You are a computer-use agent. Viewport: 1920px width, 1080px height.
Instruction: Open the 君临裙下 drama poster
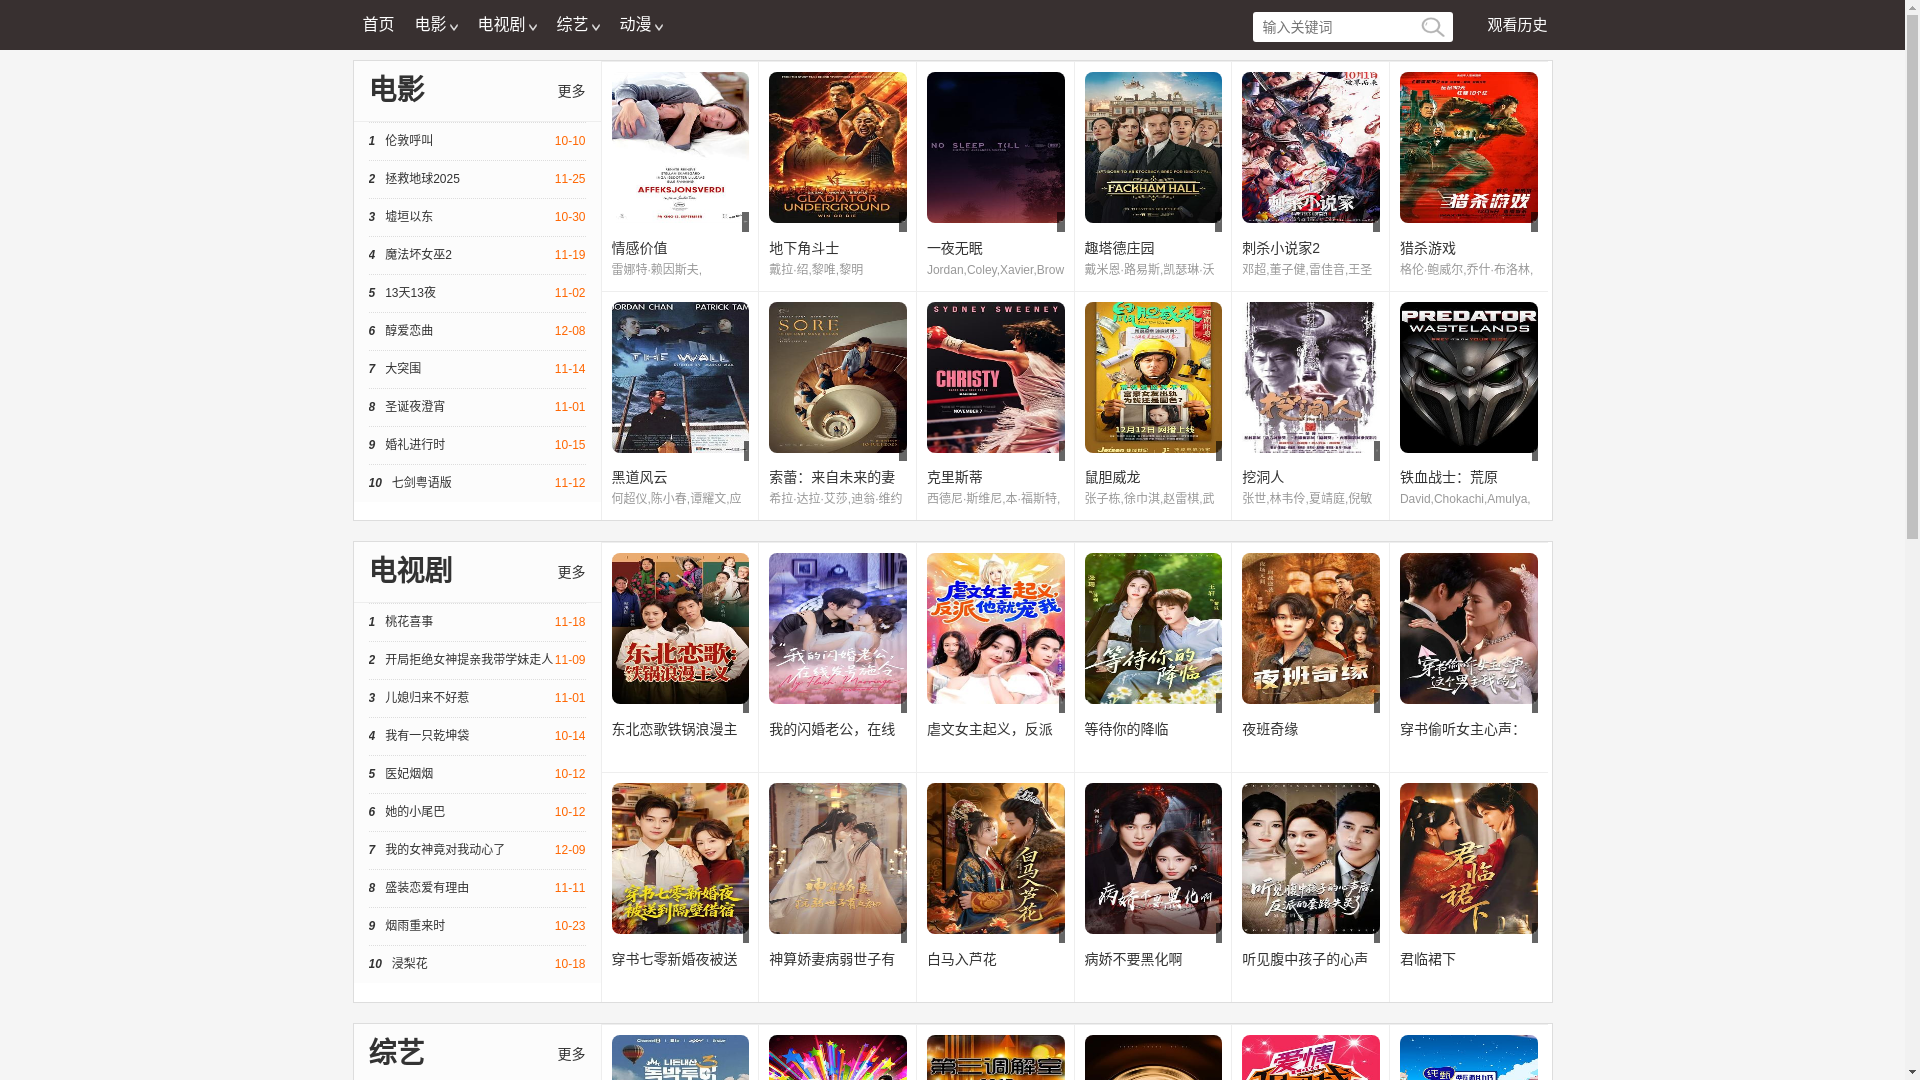1468,858
